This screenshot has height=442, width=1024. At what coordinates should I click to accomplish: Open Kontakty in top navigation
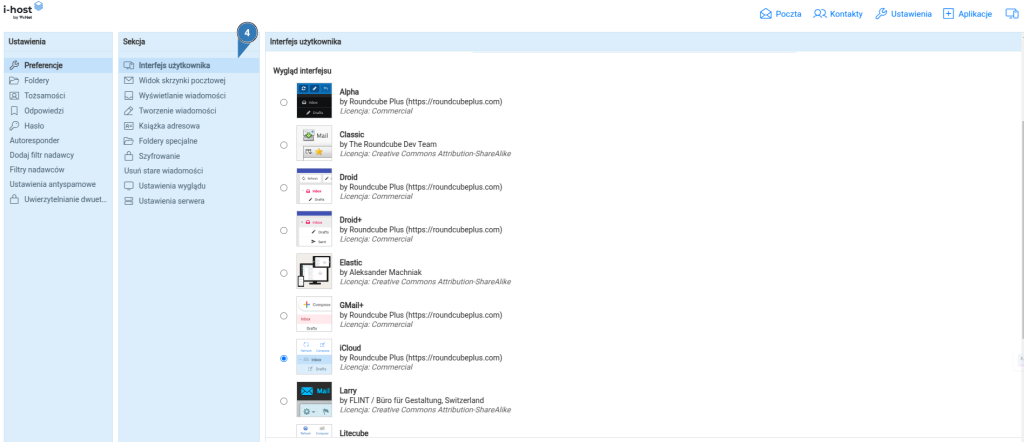pyautogui.click(x=838, y=14)
